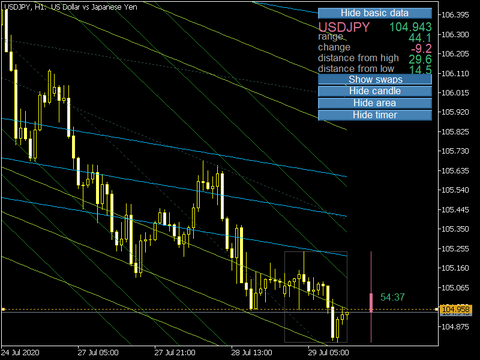Click the range label text
Viewport: 480px width, 360px height.
(331, 37)
